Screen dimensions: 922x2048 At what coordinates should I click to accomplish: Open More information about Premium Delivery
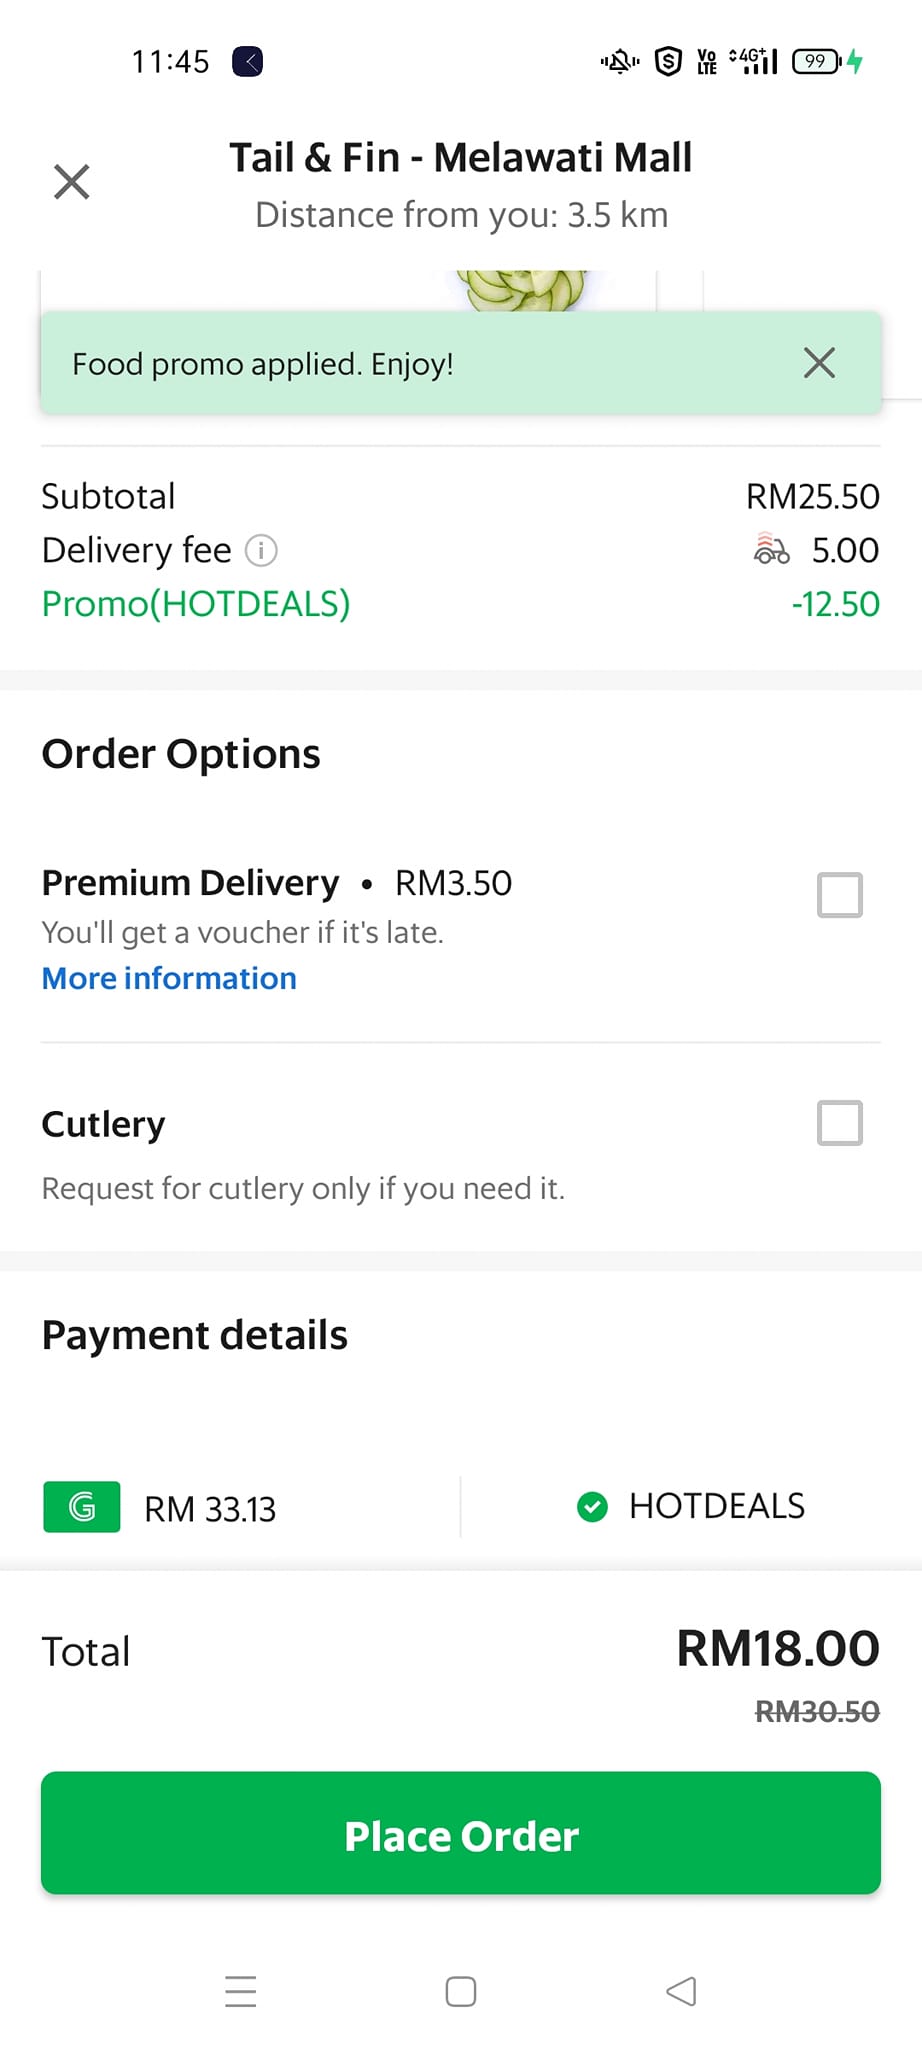coord(169,978)
